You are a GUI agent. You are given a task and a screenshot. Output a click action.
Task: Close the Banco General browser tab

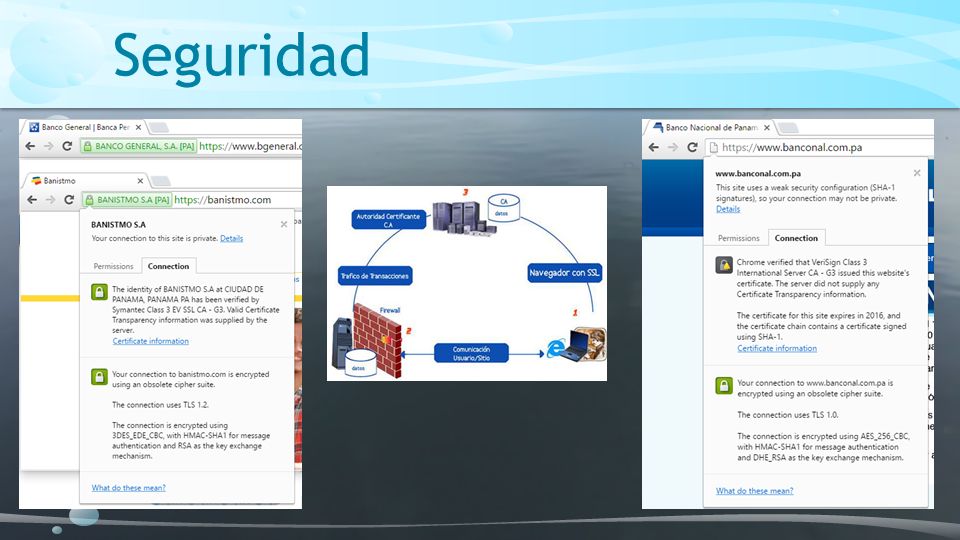click(138, 127)
